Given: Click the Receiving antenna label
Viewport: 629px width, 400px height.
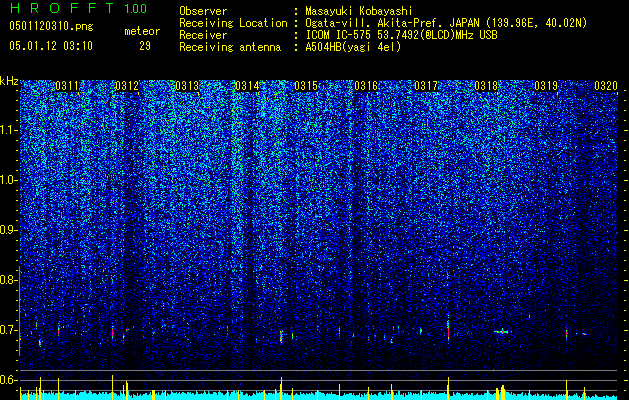Looking at the screenshot, I should 230,47.
